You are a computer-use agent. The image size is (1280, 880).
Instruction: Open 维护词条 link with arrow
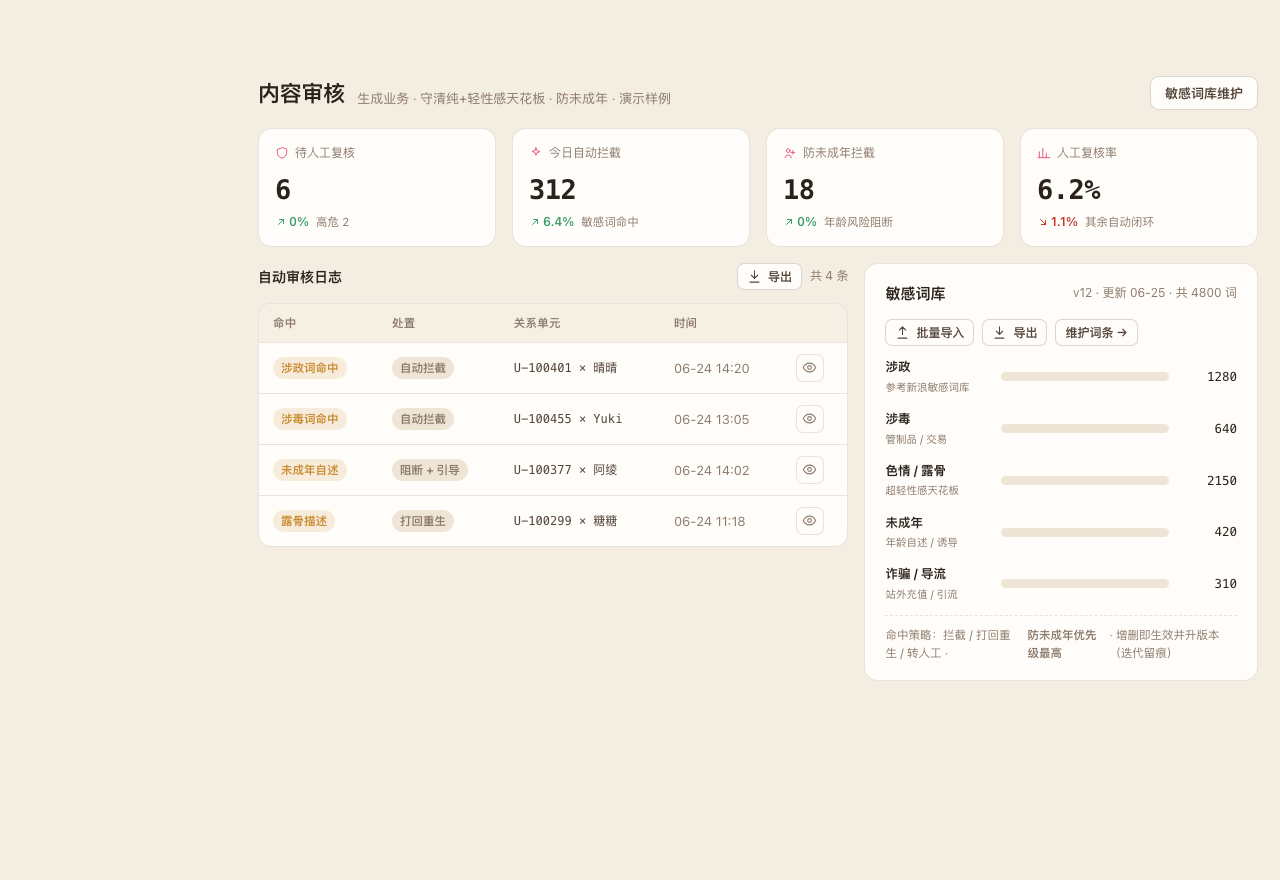(1096, 333)
